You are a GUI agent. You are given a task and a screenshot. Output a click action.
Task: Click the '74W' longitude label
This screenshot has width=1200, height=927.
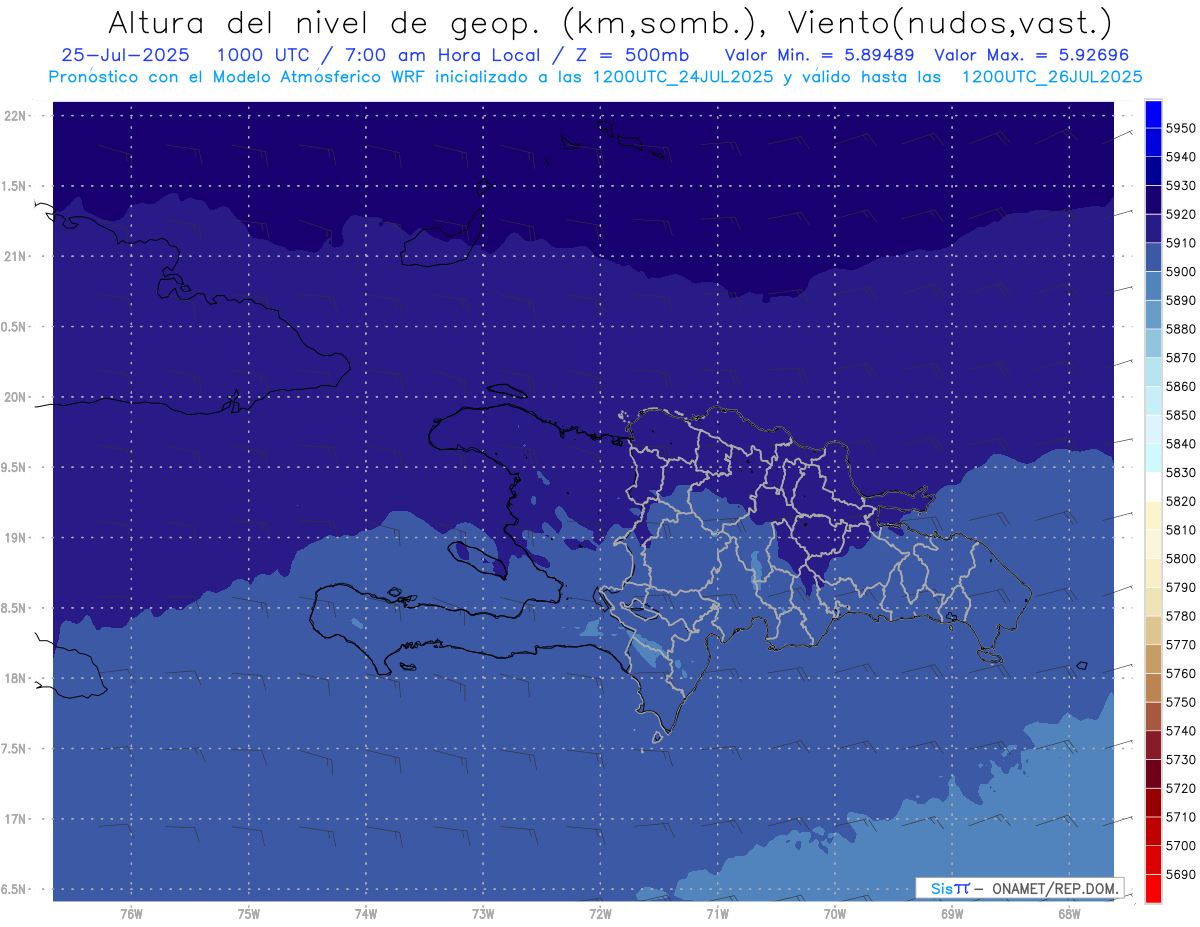pos(366,914)
